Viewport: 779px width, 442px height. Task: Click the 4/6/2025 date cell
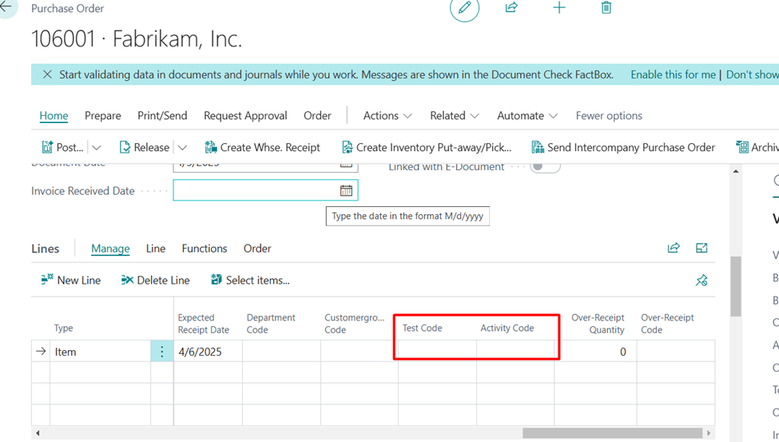208,352
